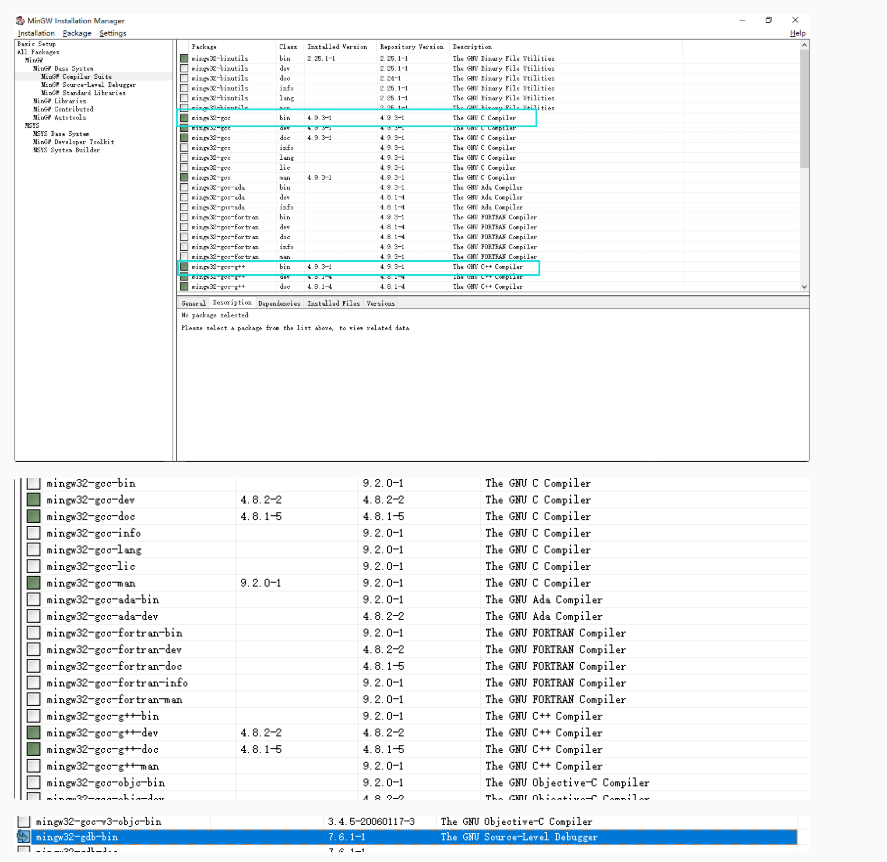Click status icon of highlighted mingw32-gcc bin row

184,118
